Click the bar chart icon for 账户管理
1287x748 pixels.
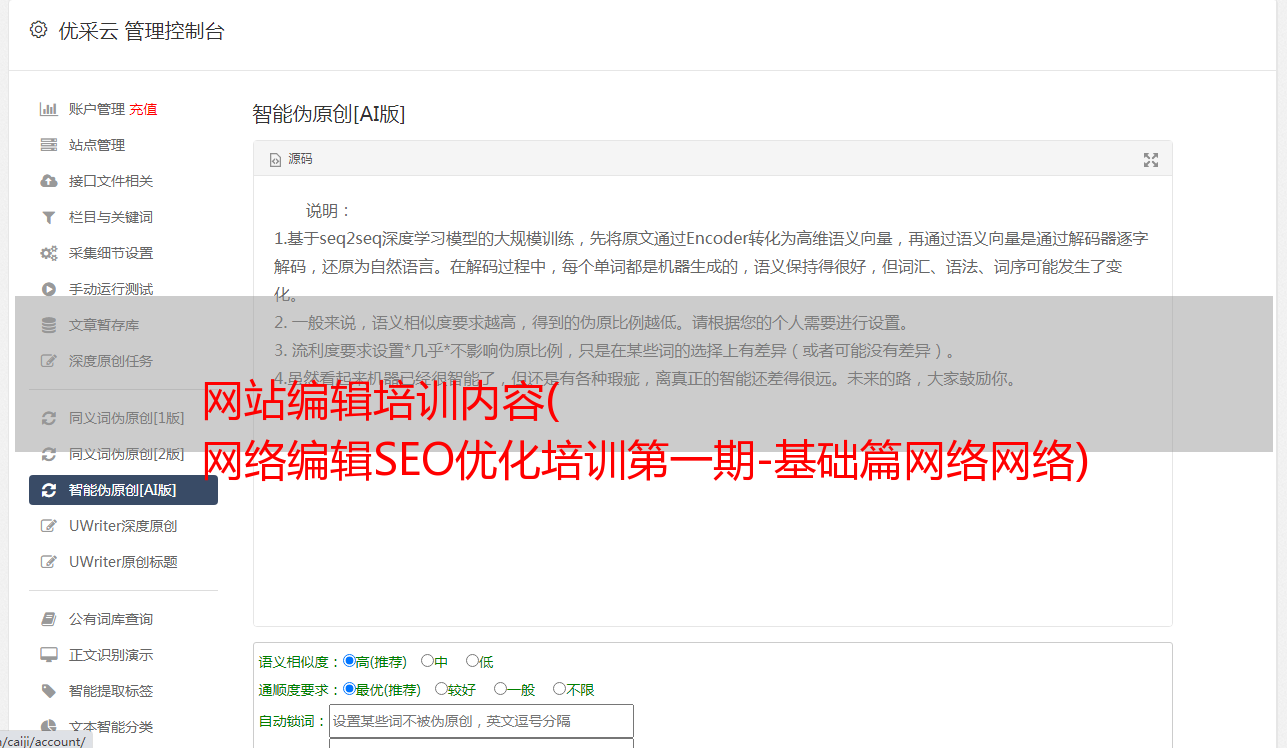pyautogui.click(x=48, y=109)
